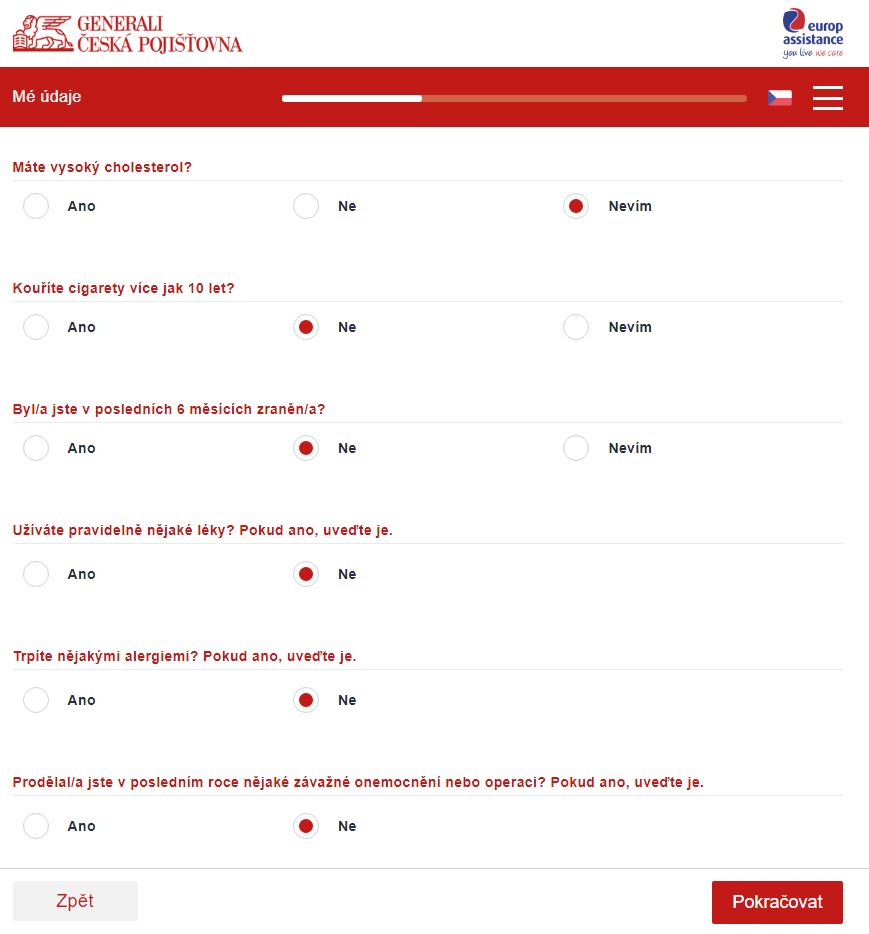Image resolution: width=869 pixels, height=934 pixels.
Task: Select Ne for allergies question
Action: tap(306, 700)
